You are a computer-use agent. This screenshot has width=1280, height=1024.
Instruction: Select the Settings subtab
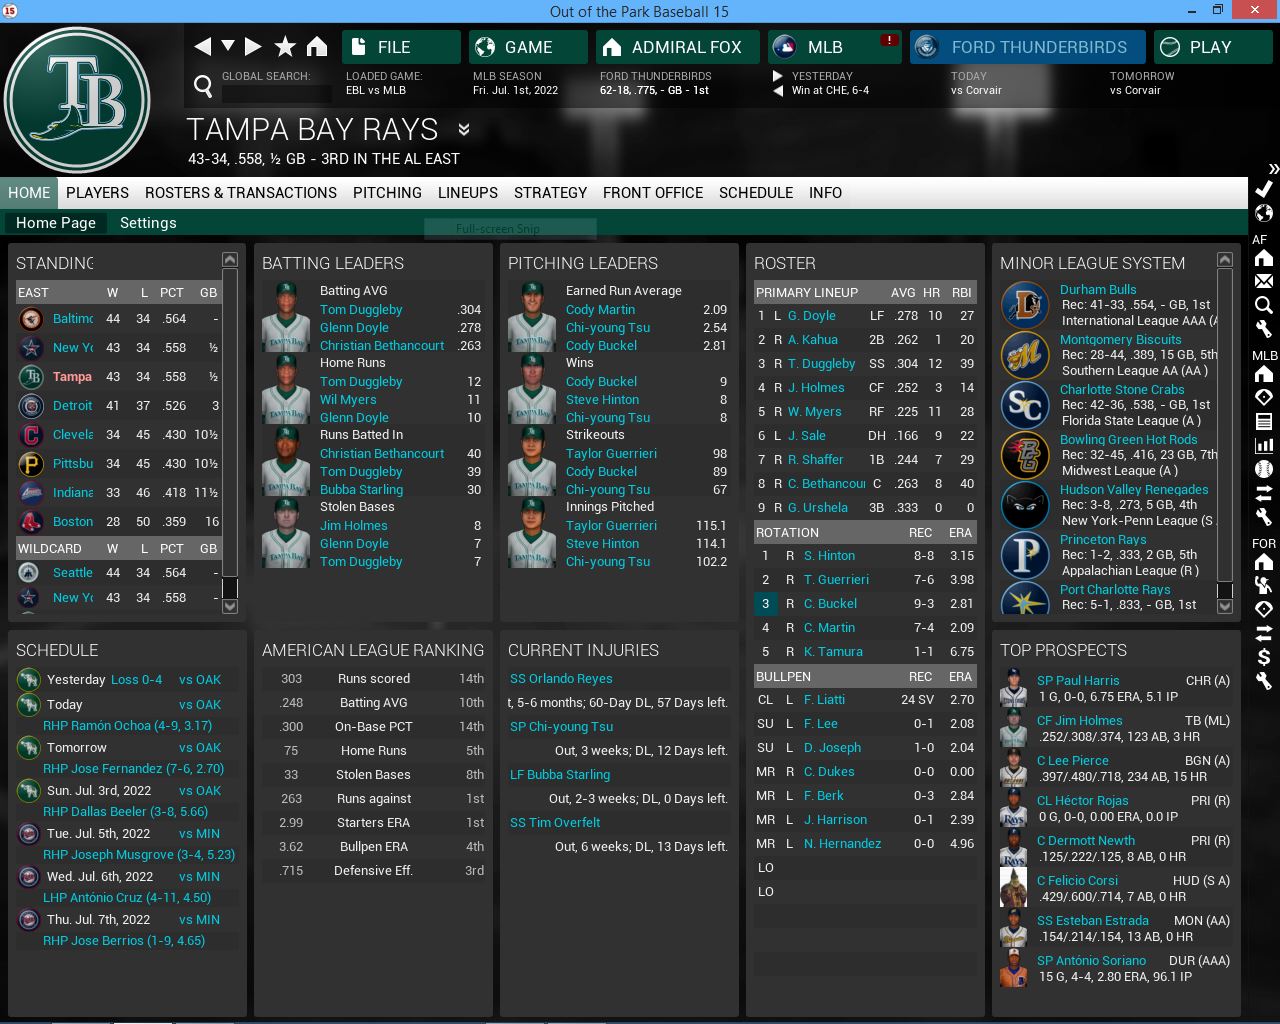[148, 223]
